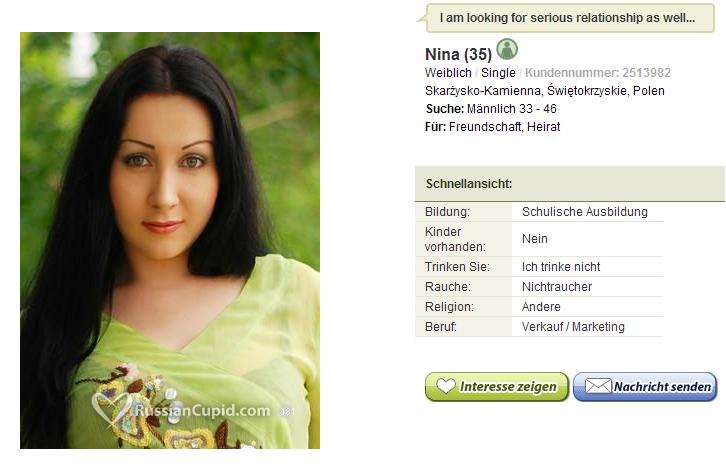Click the Kundennummer 2513982 text

pos(598,73)
